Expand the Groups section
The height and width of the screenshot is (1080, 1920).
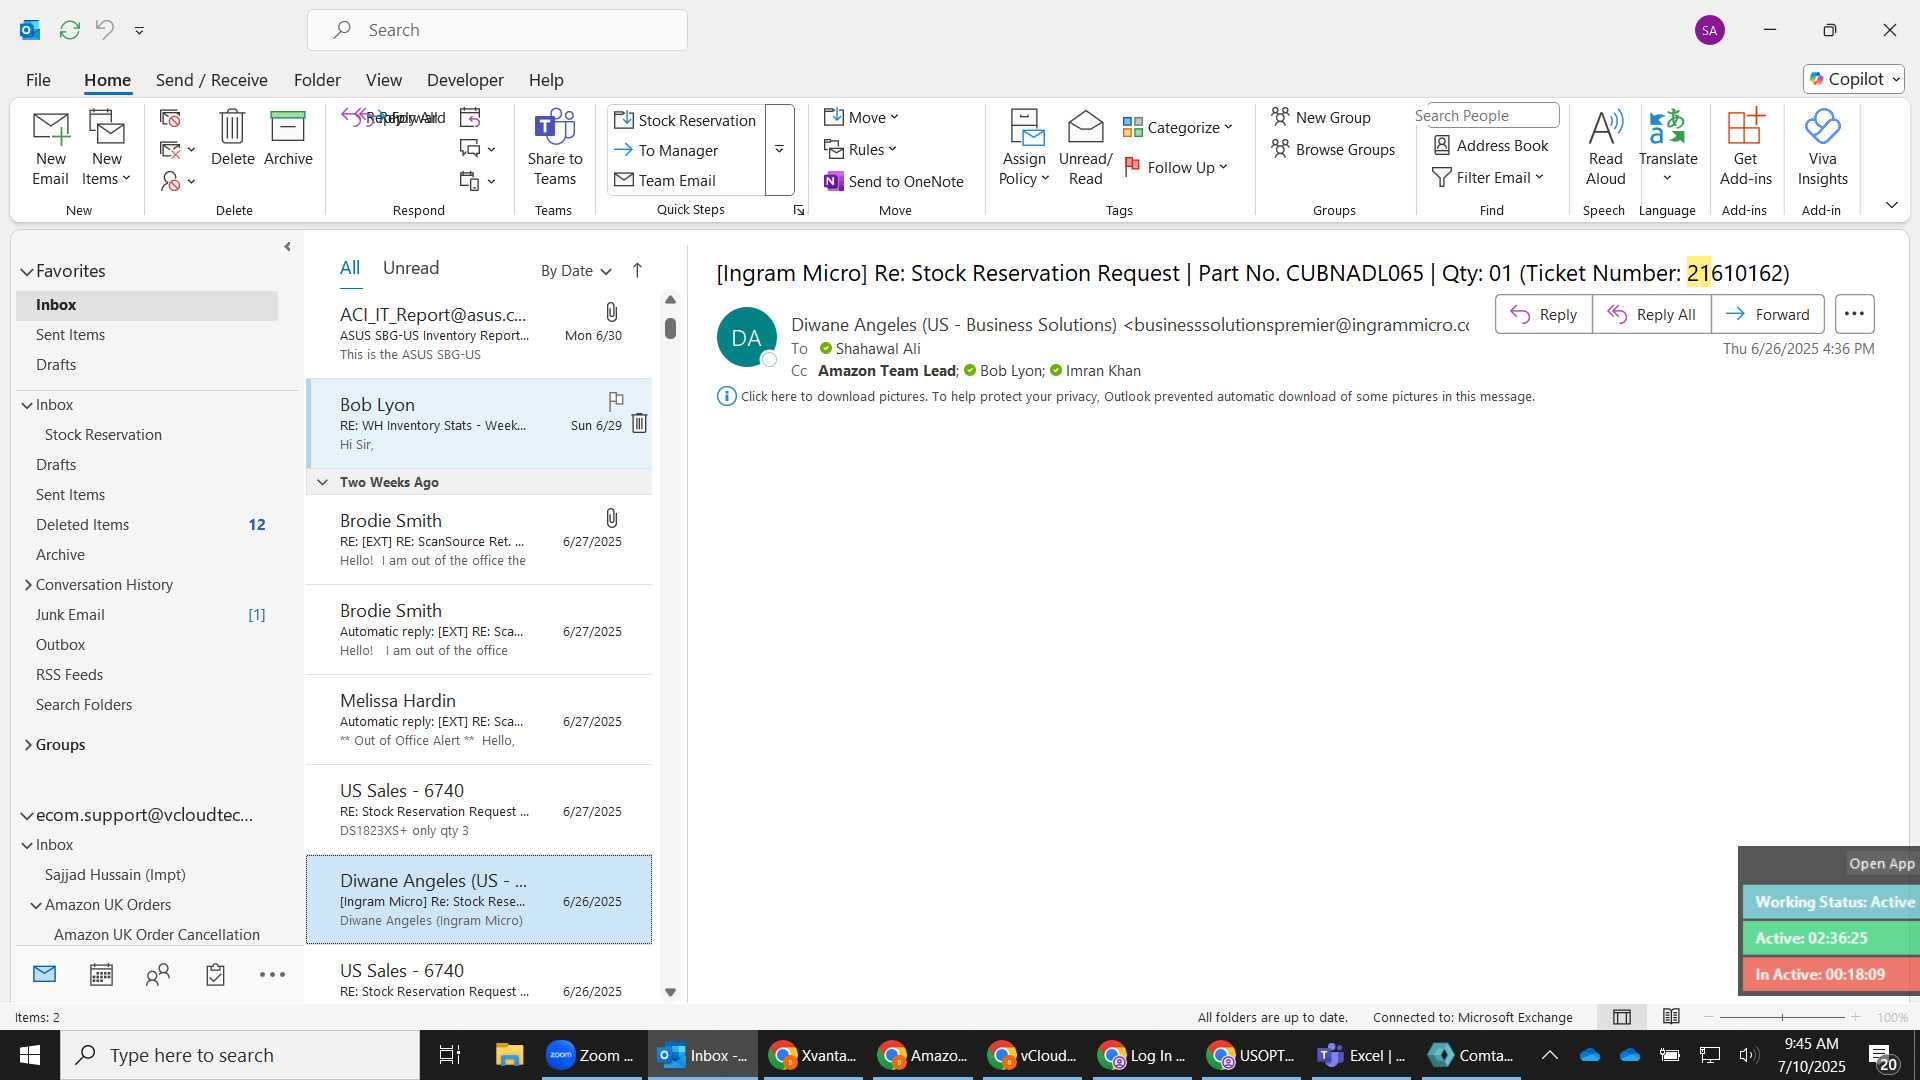pyautogui.click(x=28, y=745)
